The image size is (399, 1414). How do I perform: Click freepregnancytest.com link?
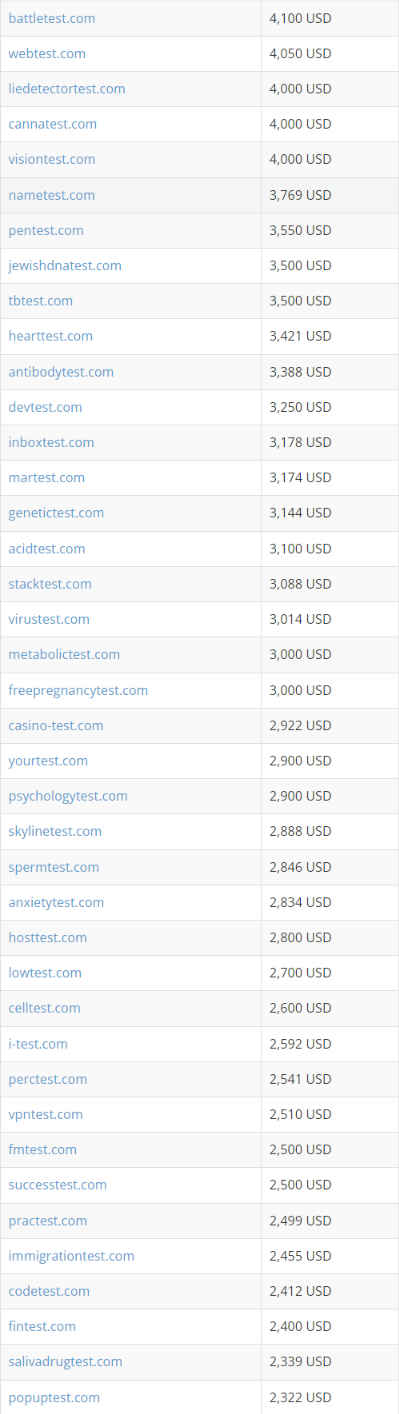coord(78,690)
